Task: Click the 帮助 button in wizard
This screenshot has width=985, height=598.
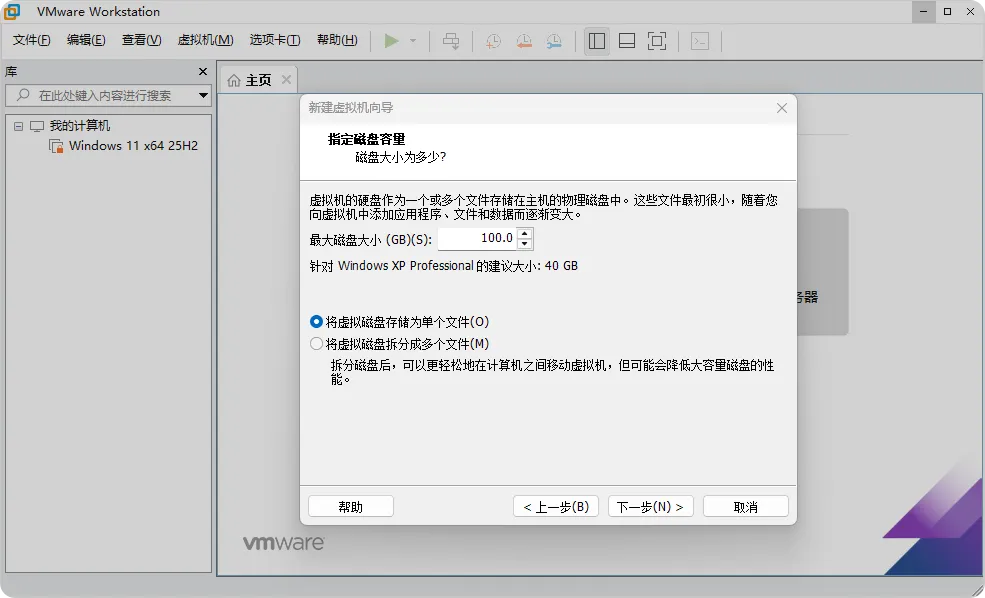Action: pos(351,506)
